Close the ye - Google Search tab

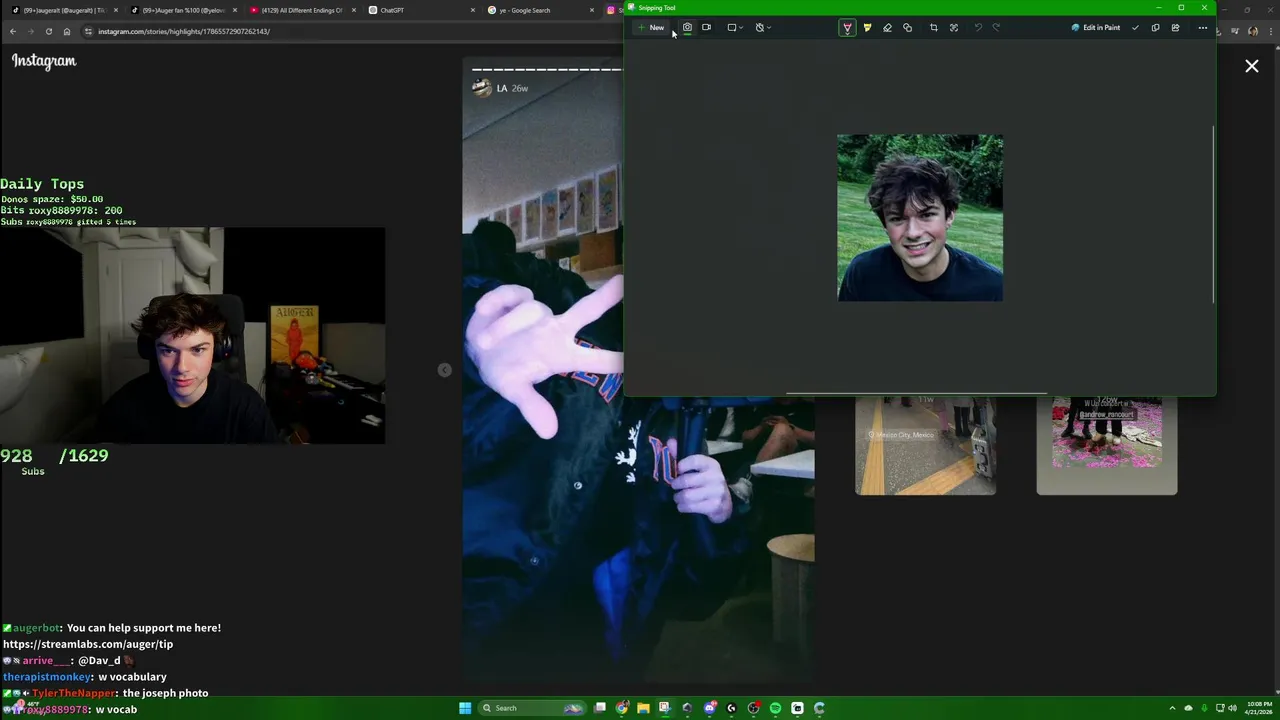tap(592, 10)
